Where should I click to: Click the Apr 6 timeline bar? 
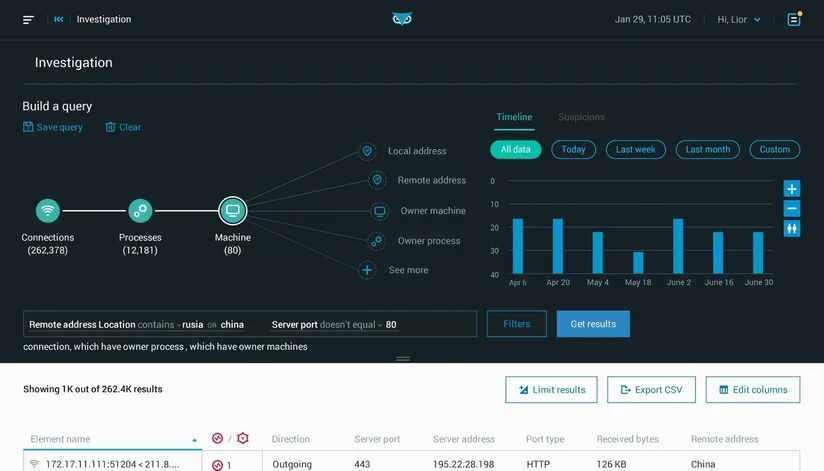pos(518,246)
